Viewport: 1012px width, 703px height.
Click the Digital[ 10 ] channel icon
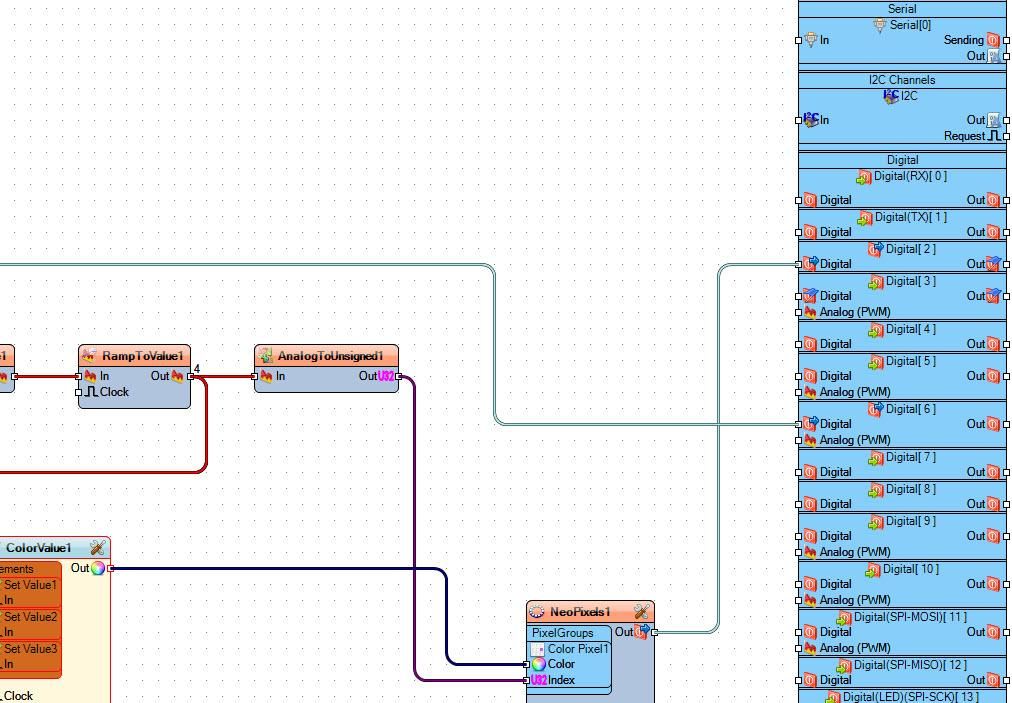(873, 569)
